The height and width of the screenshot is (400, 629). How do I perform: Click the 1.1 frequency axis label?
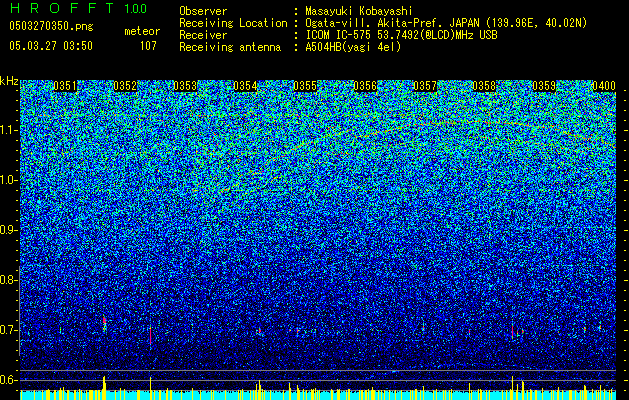click(9, 130)
